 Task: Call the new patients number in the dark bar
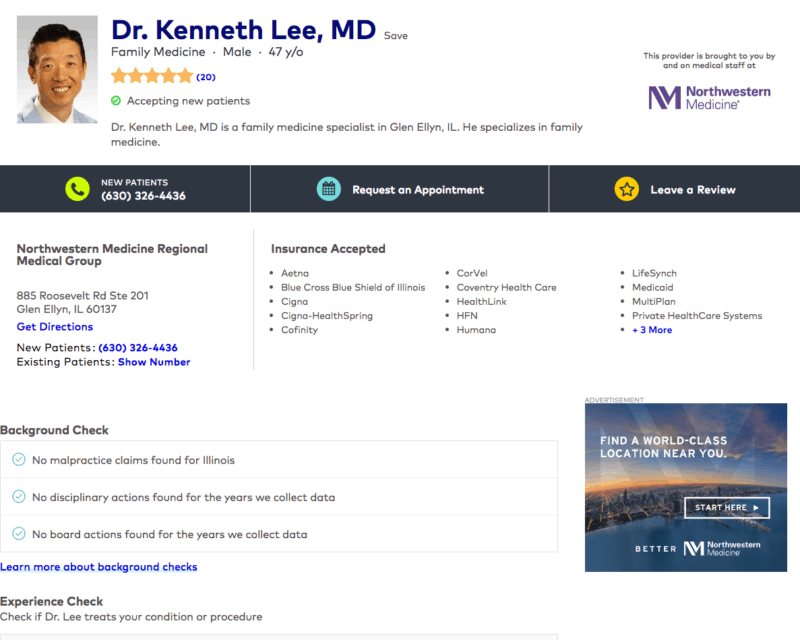click(x=143, y=196)
